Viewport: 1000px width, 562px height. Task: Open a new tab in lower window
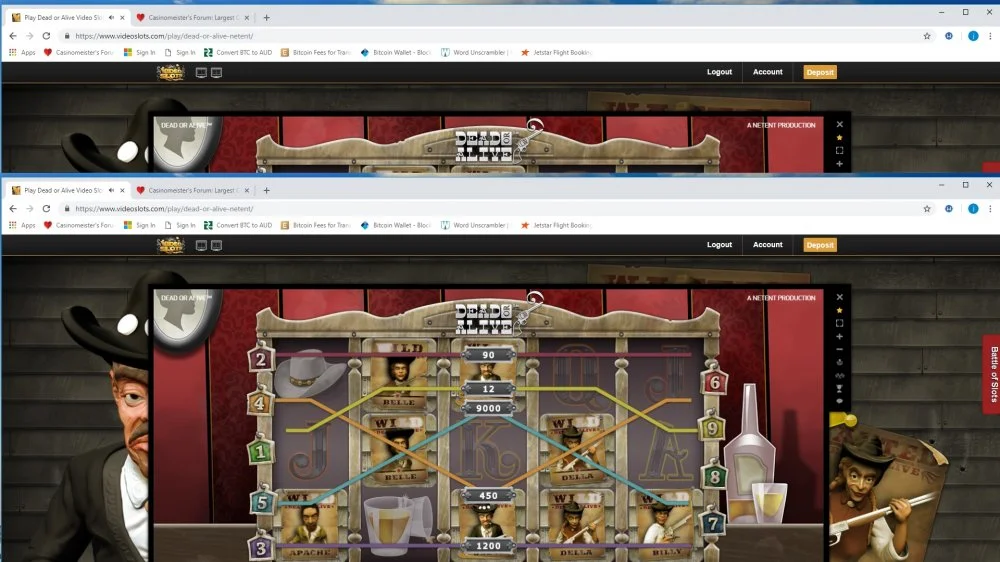[267, 190]
